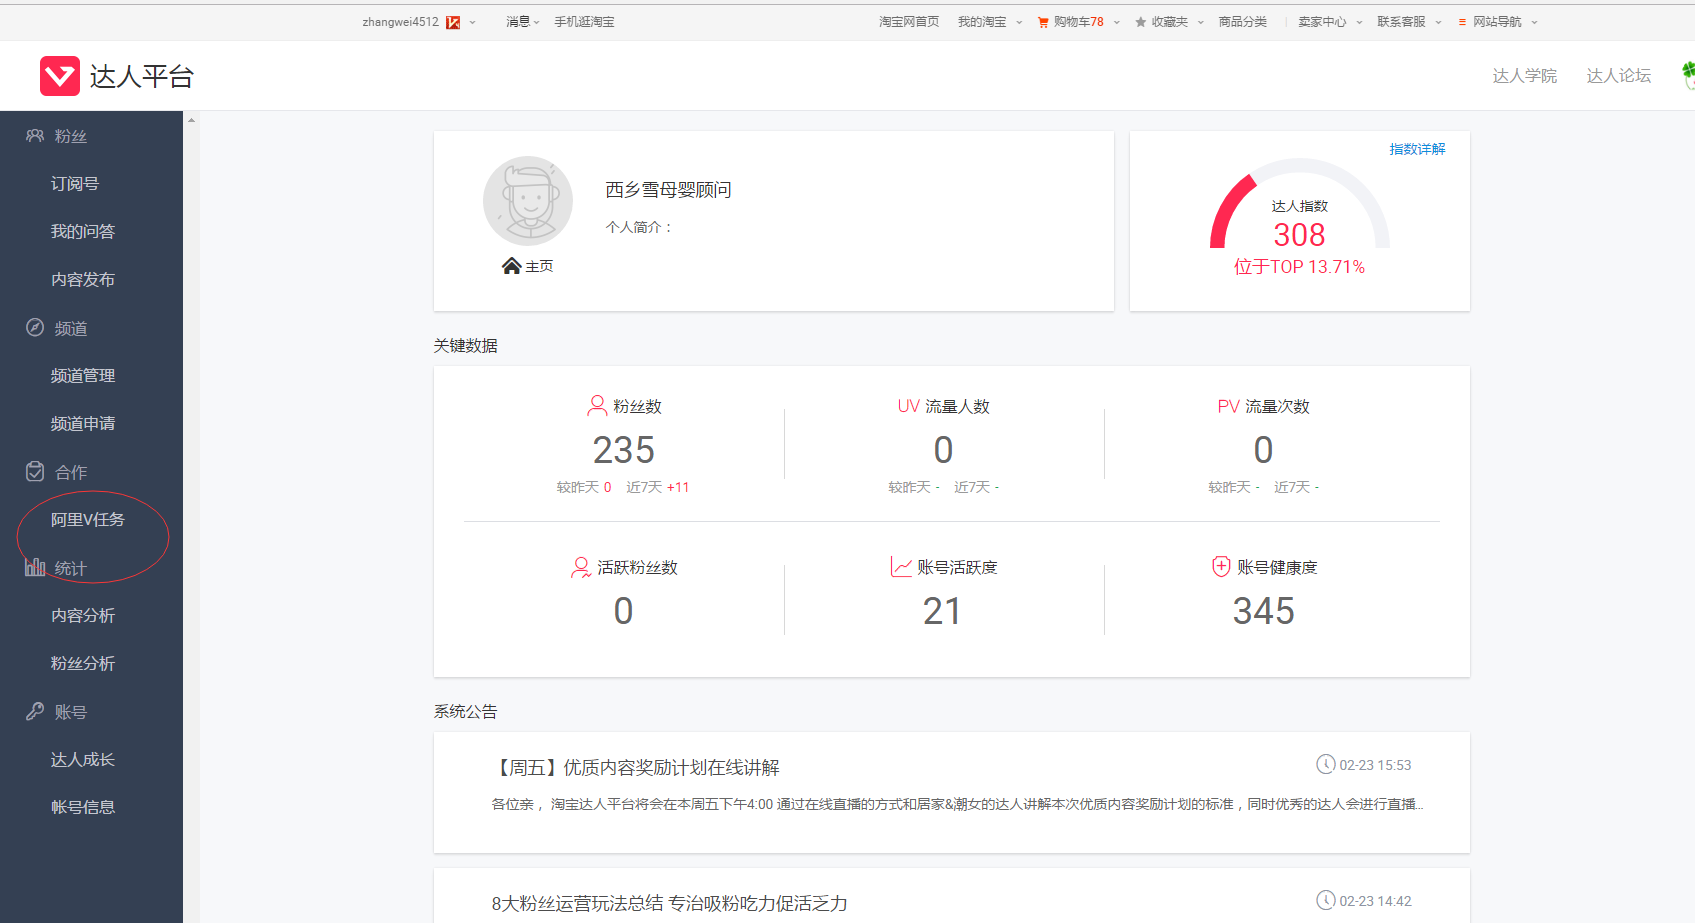Click the 网站导航 menu lines icon
The height and width of the screenshot is (923, 1695).
coord(1462,22)
